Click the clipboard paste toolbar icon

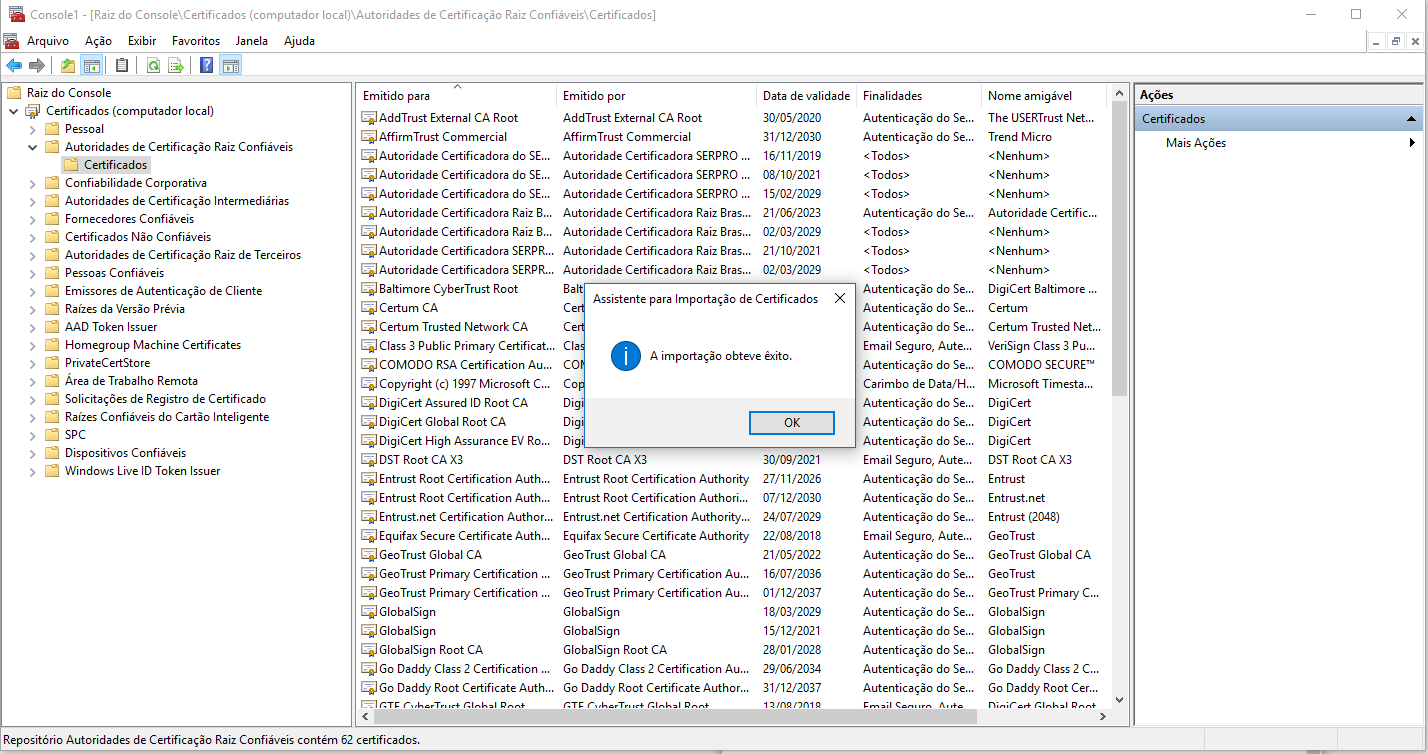click(x=122, y=66)
